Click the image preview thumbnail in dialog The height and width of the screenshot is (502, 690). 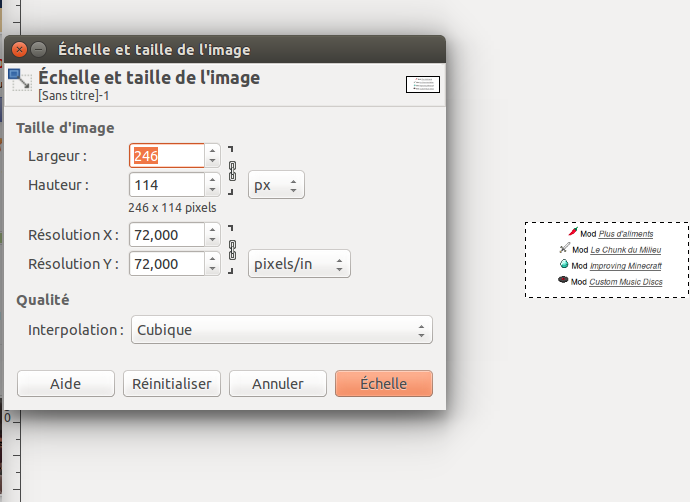(x=423, y=84)
